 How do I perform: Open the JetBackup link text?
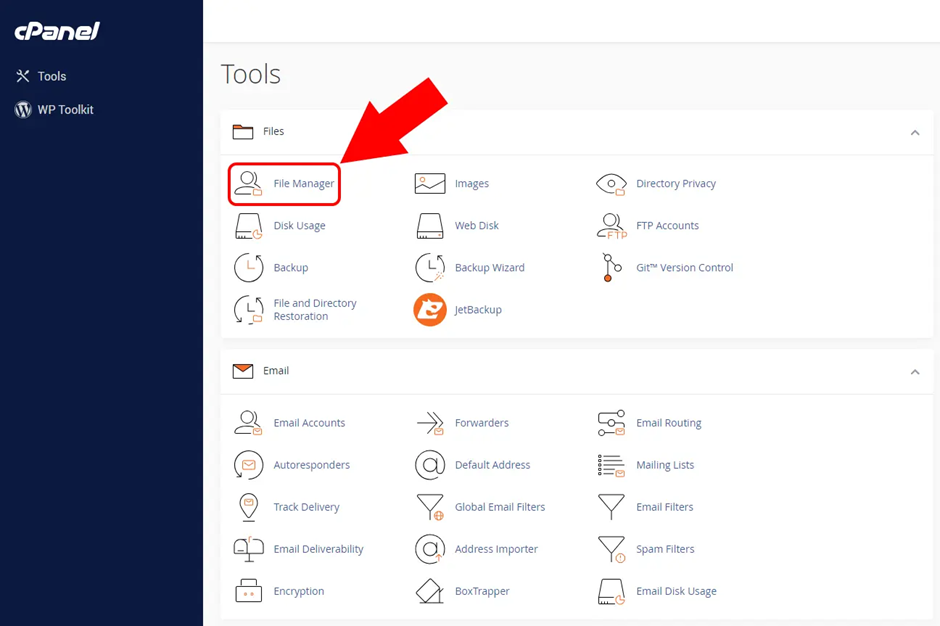click(x=478, y=309)
